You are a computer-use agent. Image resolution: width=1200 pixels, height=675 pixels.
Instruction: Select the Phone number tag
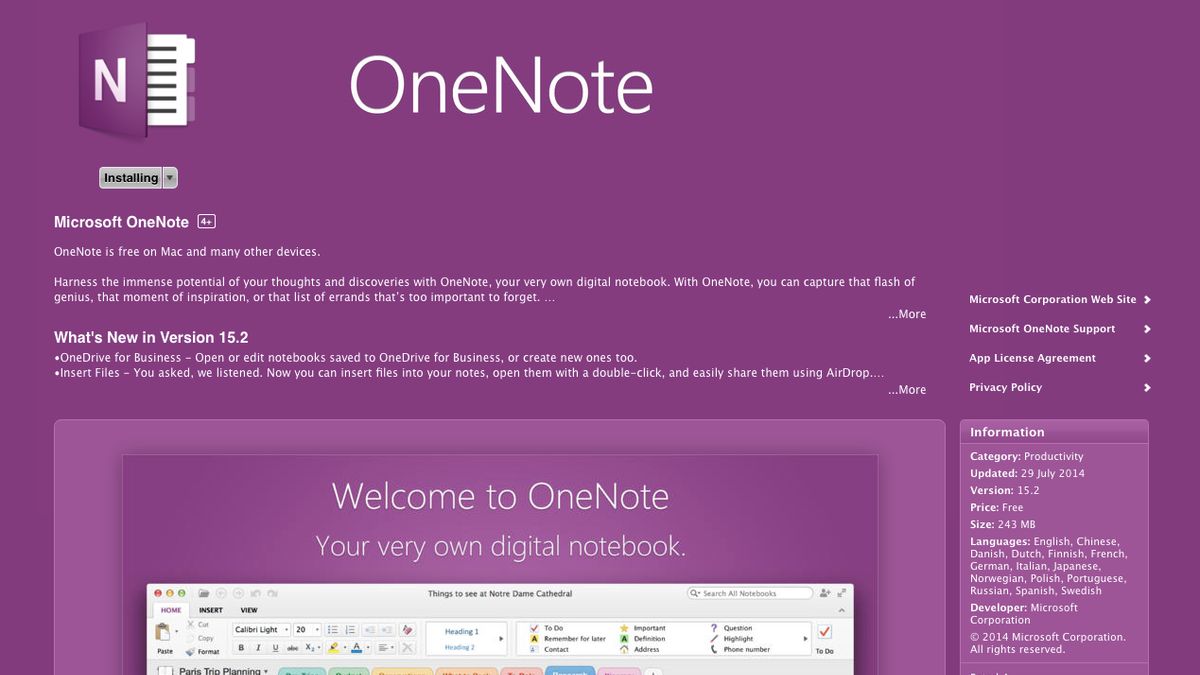[x=739, y=649]
